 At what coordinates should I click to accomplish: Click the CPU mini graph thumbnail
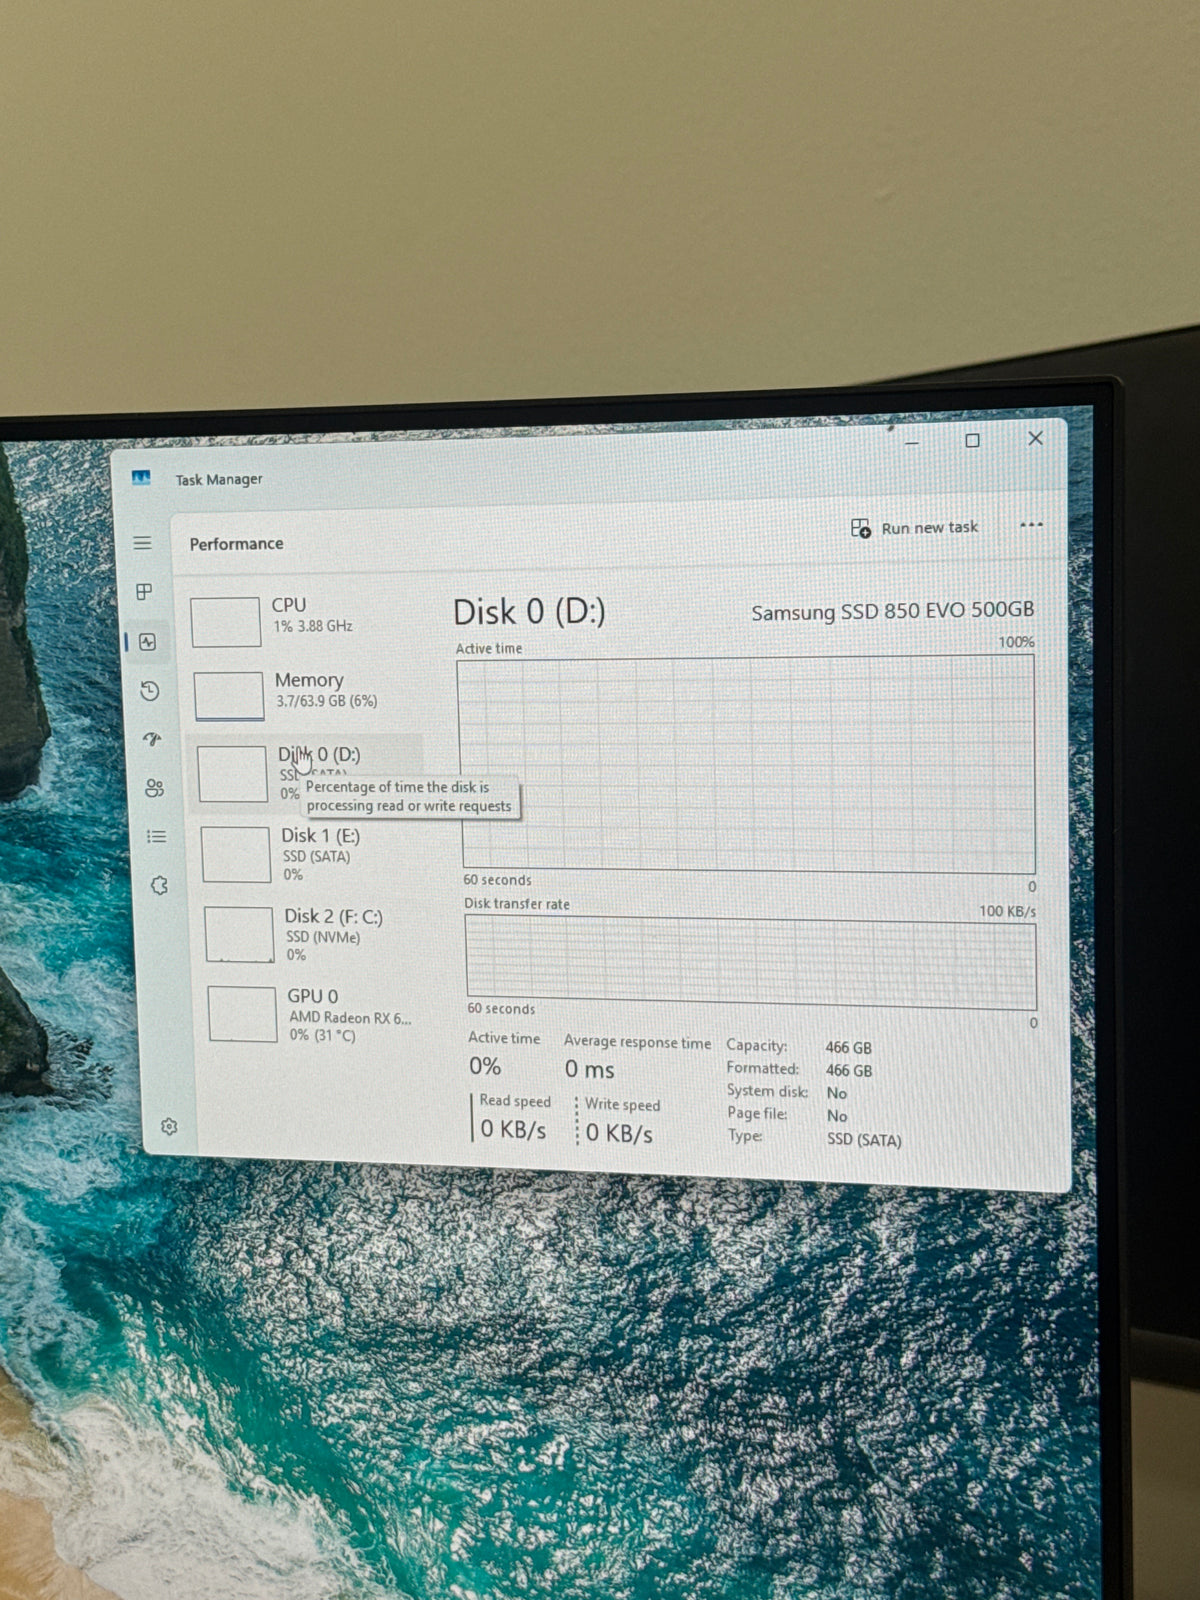click(225, 622)
